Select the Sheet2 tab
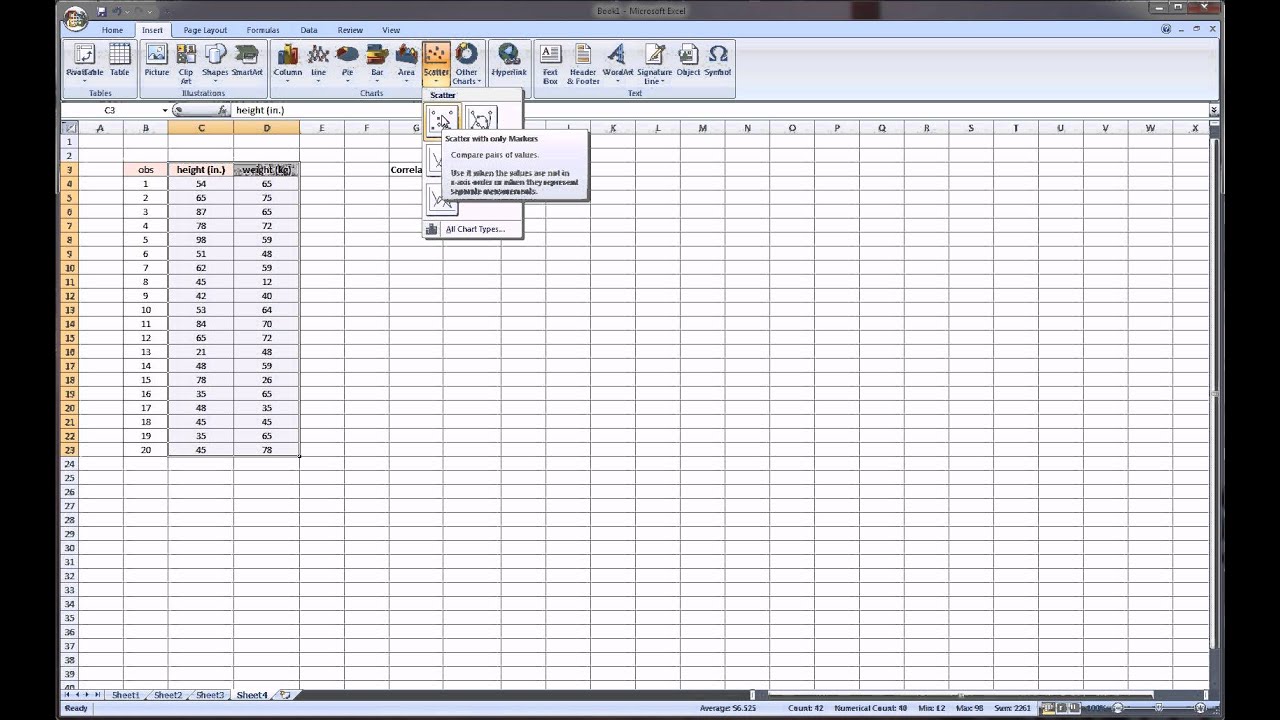 [x=168, y=695]
